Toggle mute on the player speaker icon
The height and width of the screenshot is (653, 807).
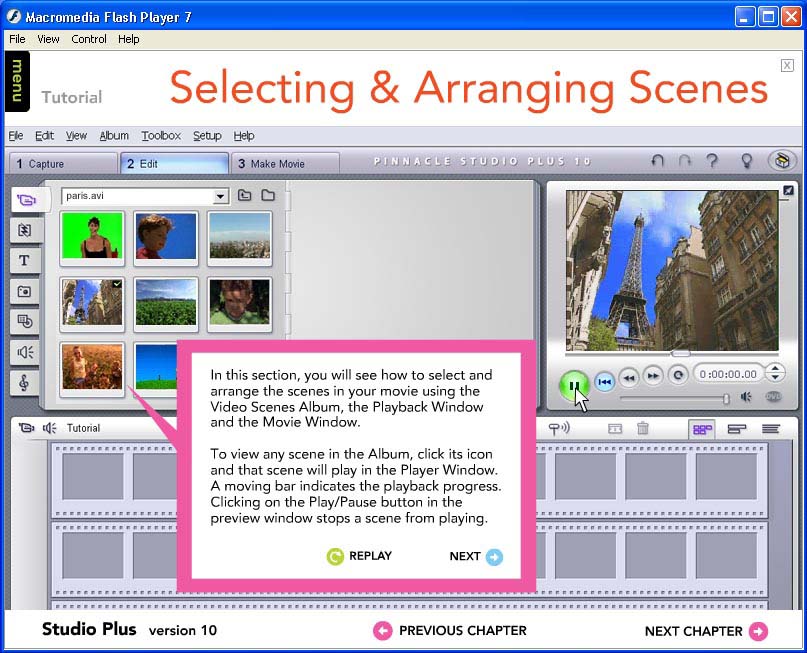pos(746,398)
